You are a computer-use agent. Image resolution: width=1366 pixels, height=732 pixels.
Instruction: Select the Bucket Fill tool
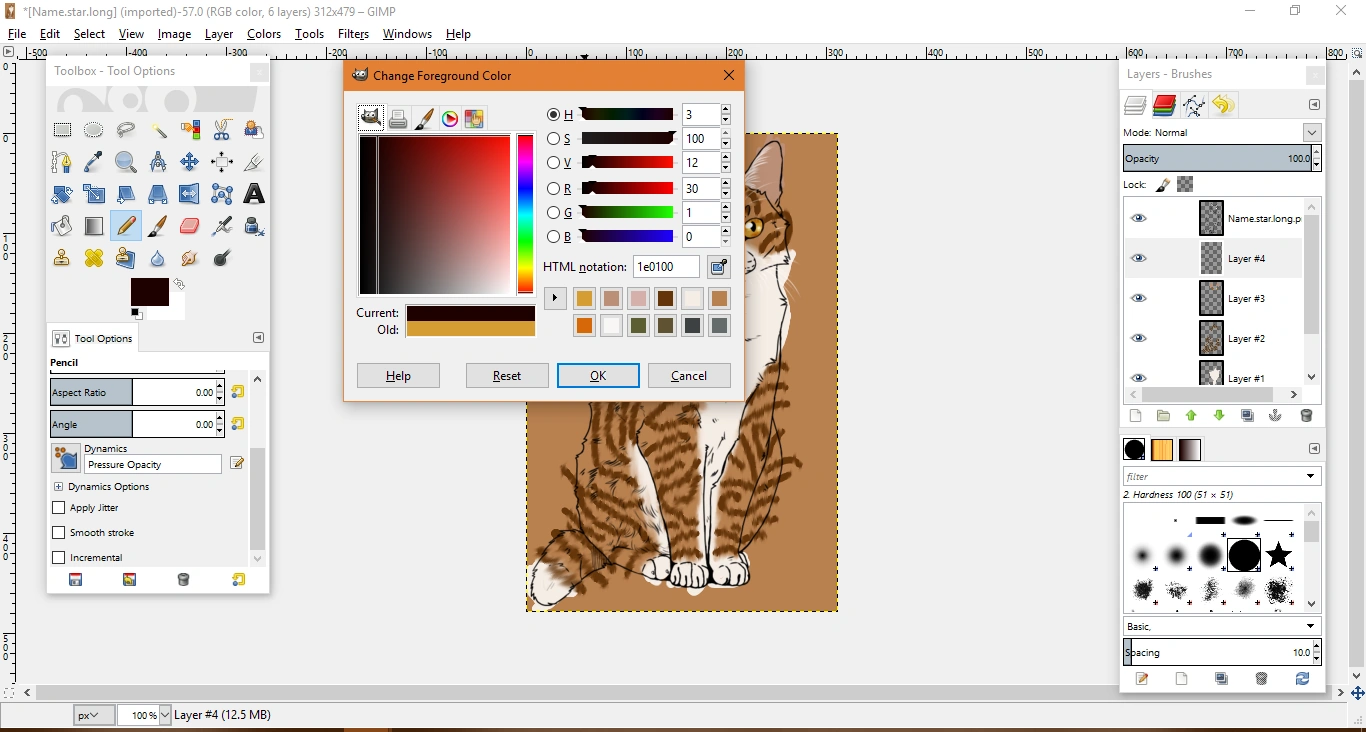pos(62,226)
